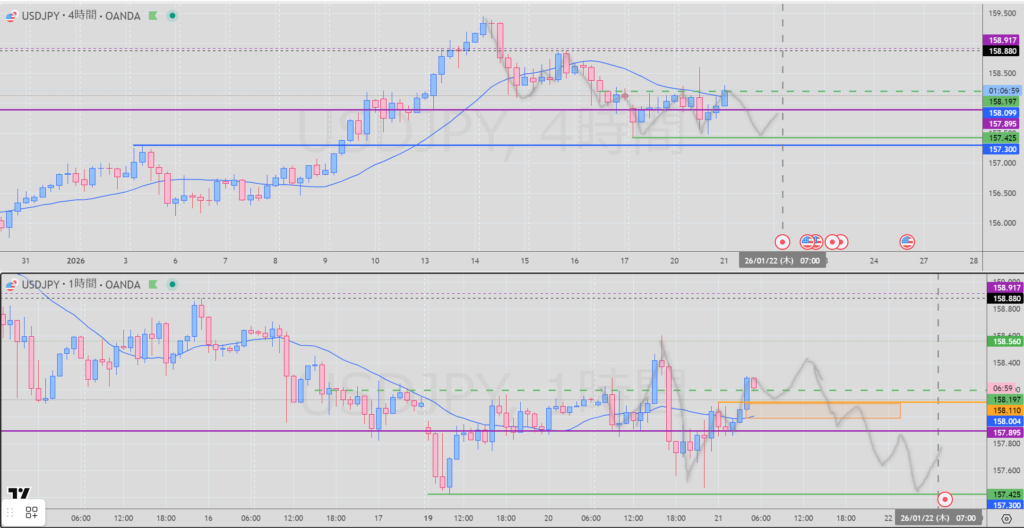Click the 26/01/22 07:00 date label on top chart

point(782,260)
